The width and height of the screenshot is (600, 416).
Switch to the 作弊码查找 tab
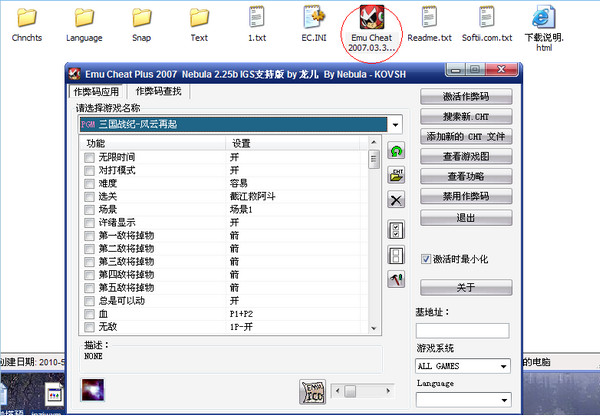point(158,91)
